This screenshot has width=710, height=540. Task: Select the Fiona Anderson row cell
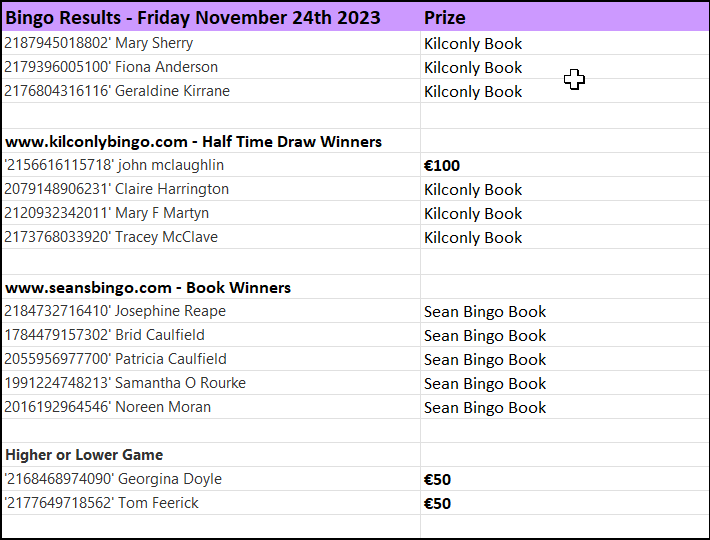[x=211, y=67]
